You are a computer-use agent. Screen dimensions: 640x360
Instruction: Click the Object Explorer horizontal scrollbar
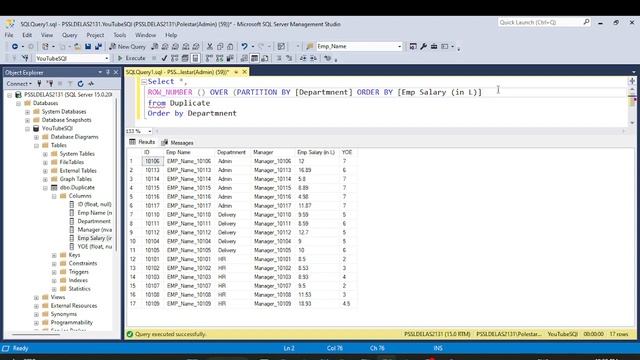click(37, 335)
